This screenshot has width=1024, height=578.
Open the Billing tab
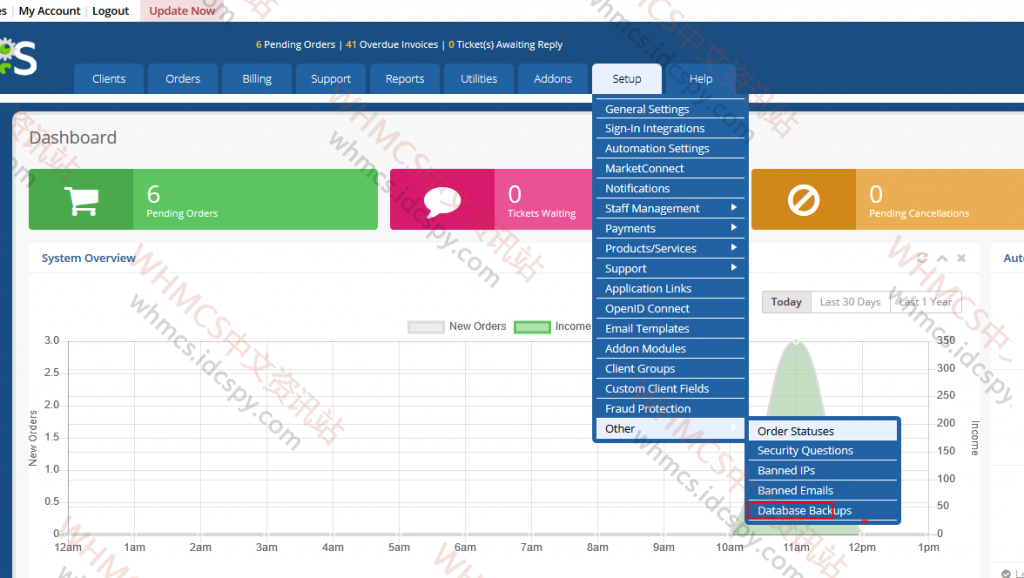pos(257,79)
